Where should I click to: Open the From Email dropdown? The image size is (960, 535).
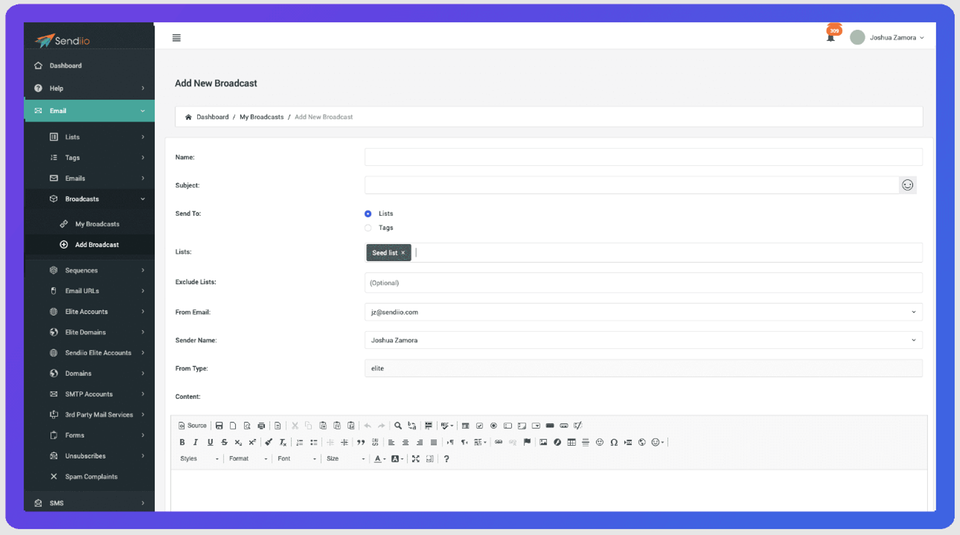643,312
